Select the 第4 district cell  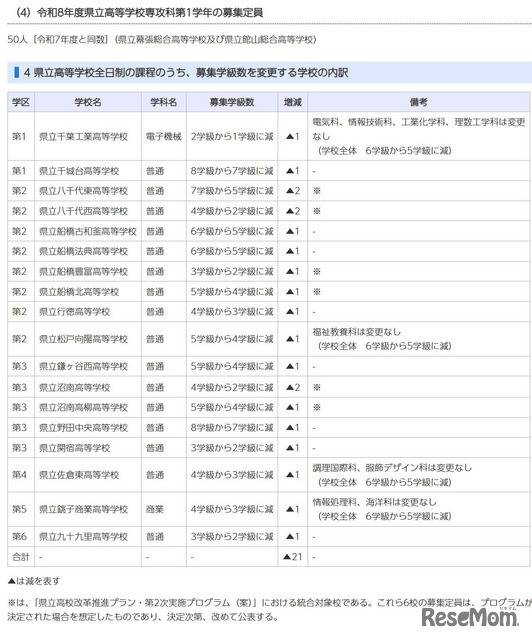(x=21, y=475)
